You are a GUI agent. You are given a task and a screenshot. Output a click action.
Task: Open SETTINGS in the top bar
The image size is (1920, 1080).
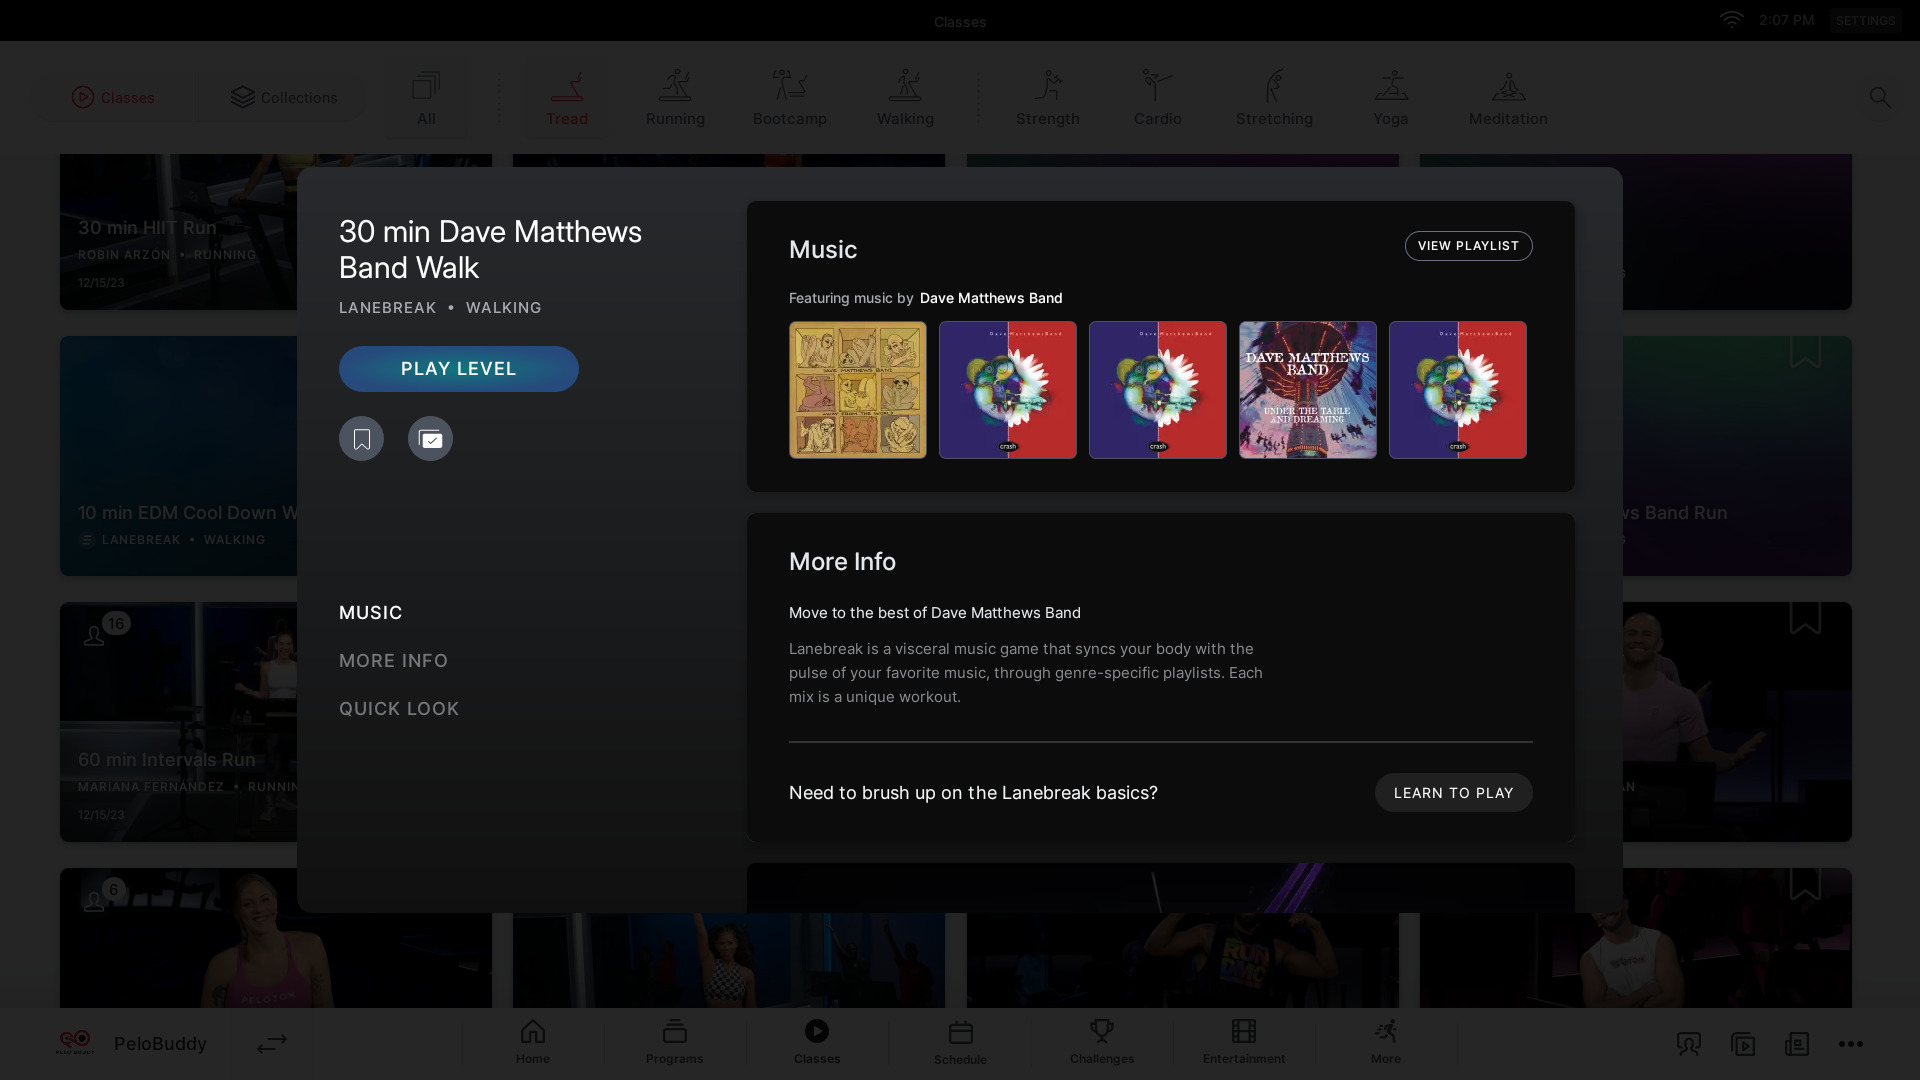click(x=1866, y=21)
